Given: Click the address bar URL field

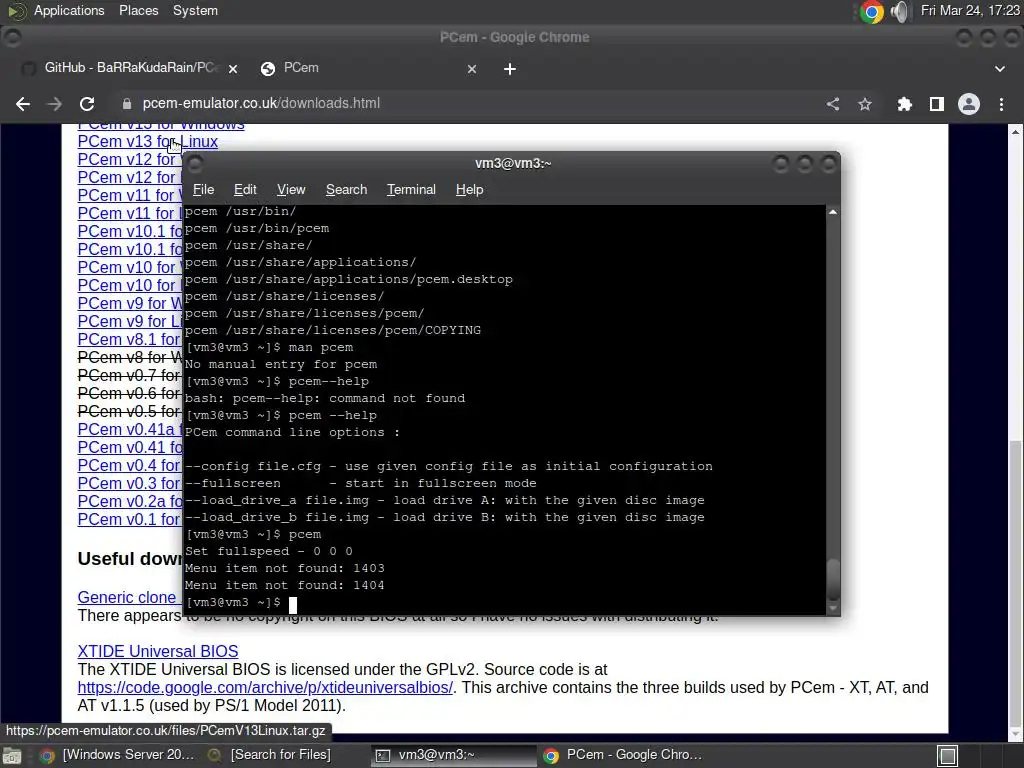Looking at the screenshot, I should 470,103.
